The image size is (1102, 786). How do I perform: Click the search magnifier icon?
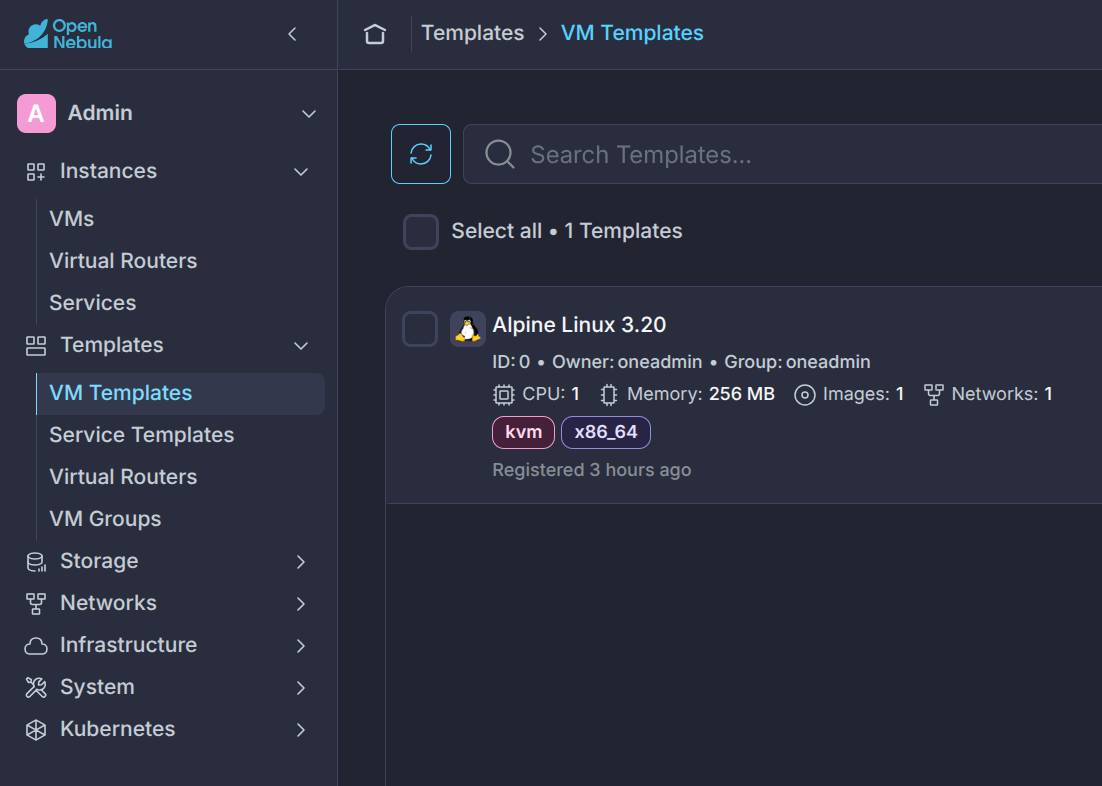(500, 154)
